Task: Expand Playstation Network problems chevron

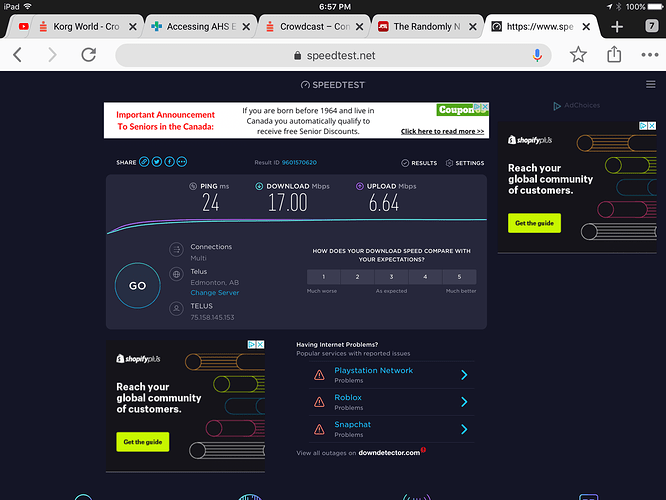Action: click(464, 375)
